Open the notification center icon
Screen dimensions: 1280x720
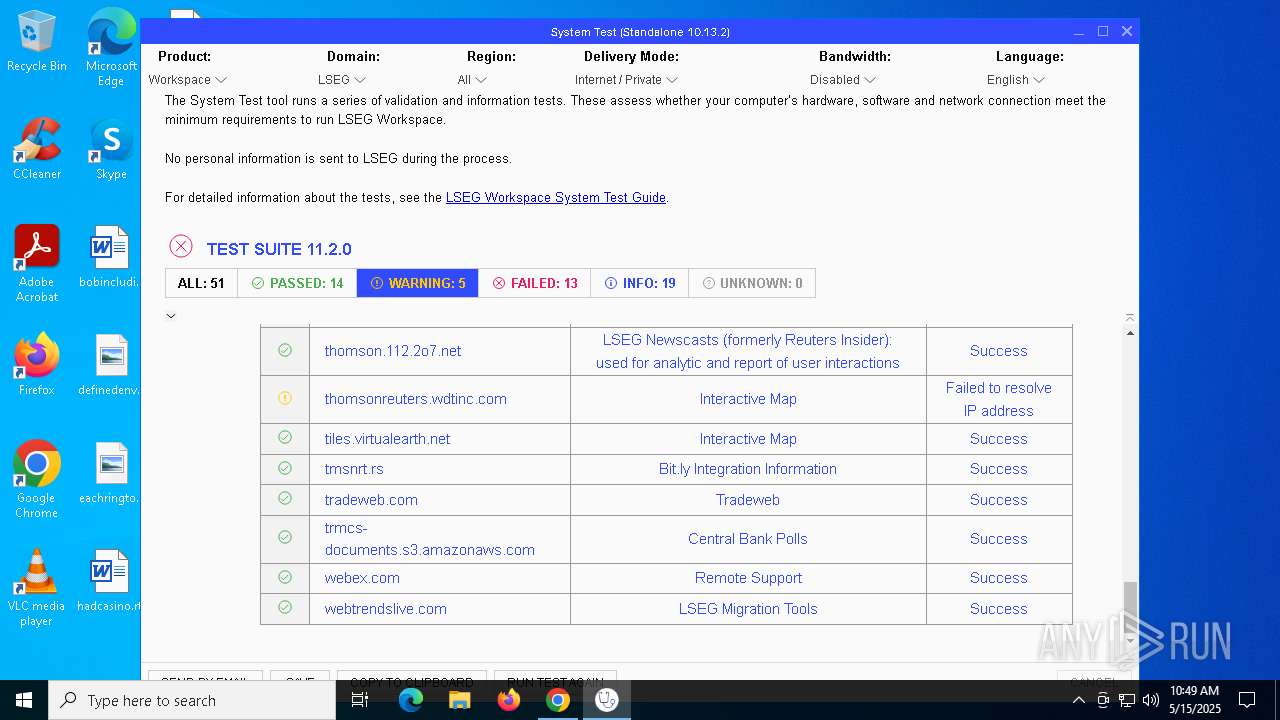(1247, 700)
